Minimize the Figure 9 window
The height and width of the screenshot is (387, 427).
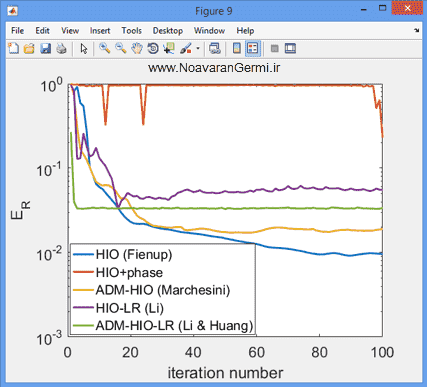click(364, 9)
